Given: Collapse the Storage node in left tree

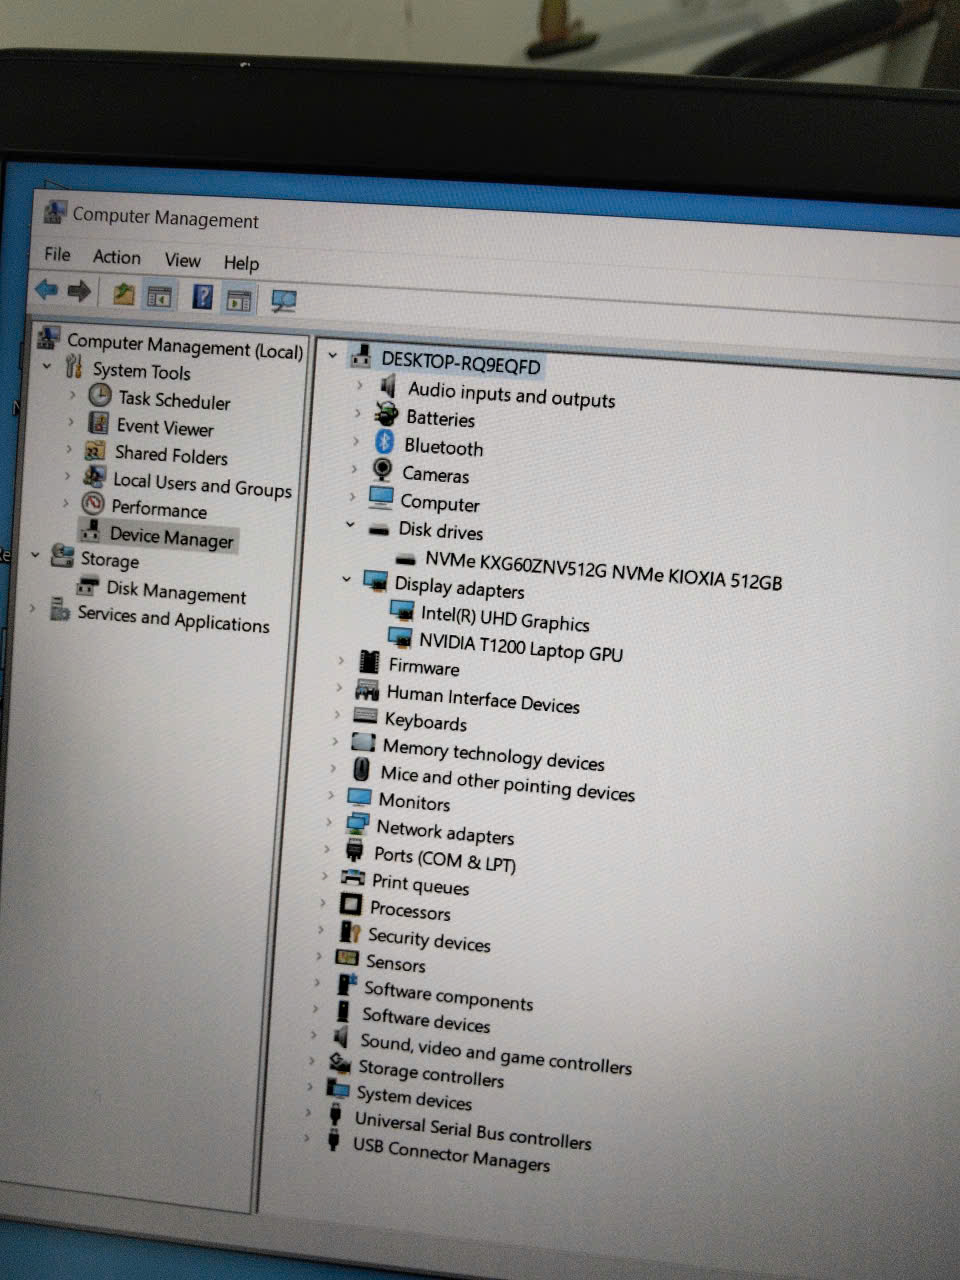Looking at the screenshot, I should point(35,554).
